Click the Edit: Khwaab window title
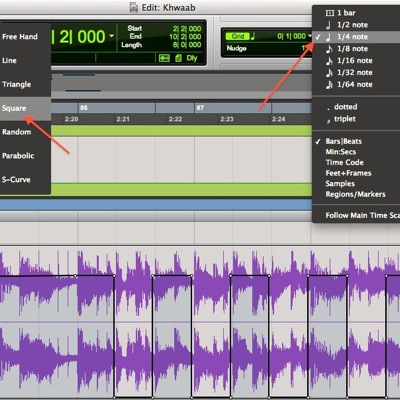This screenshot has height=400, width=400. pos(169,8)
